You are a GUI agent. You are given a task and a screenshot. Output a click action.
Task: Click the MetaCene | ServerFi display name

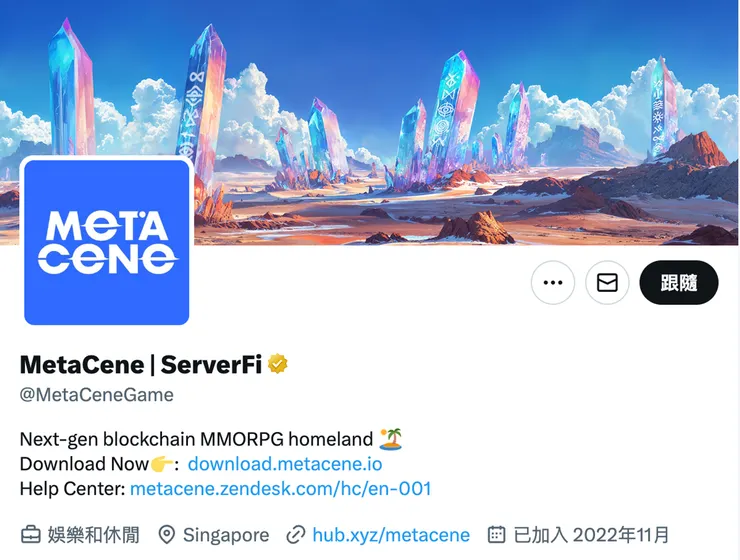141,364
